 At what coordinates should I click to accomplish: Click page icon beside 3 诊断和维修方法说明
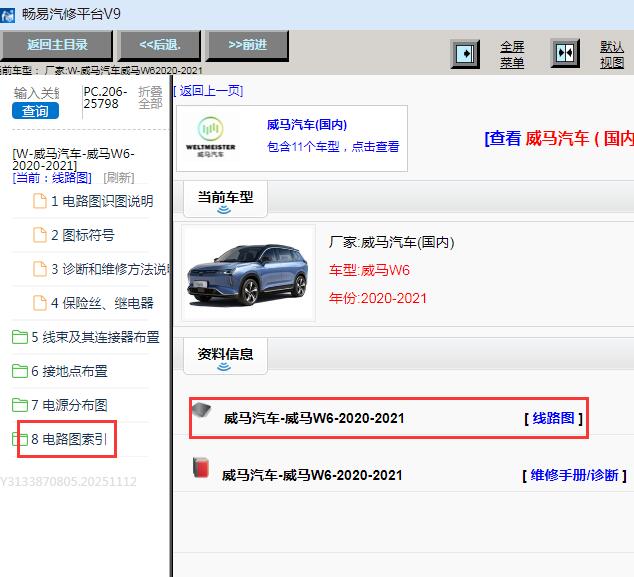tap(40, 269)
